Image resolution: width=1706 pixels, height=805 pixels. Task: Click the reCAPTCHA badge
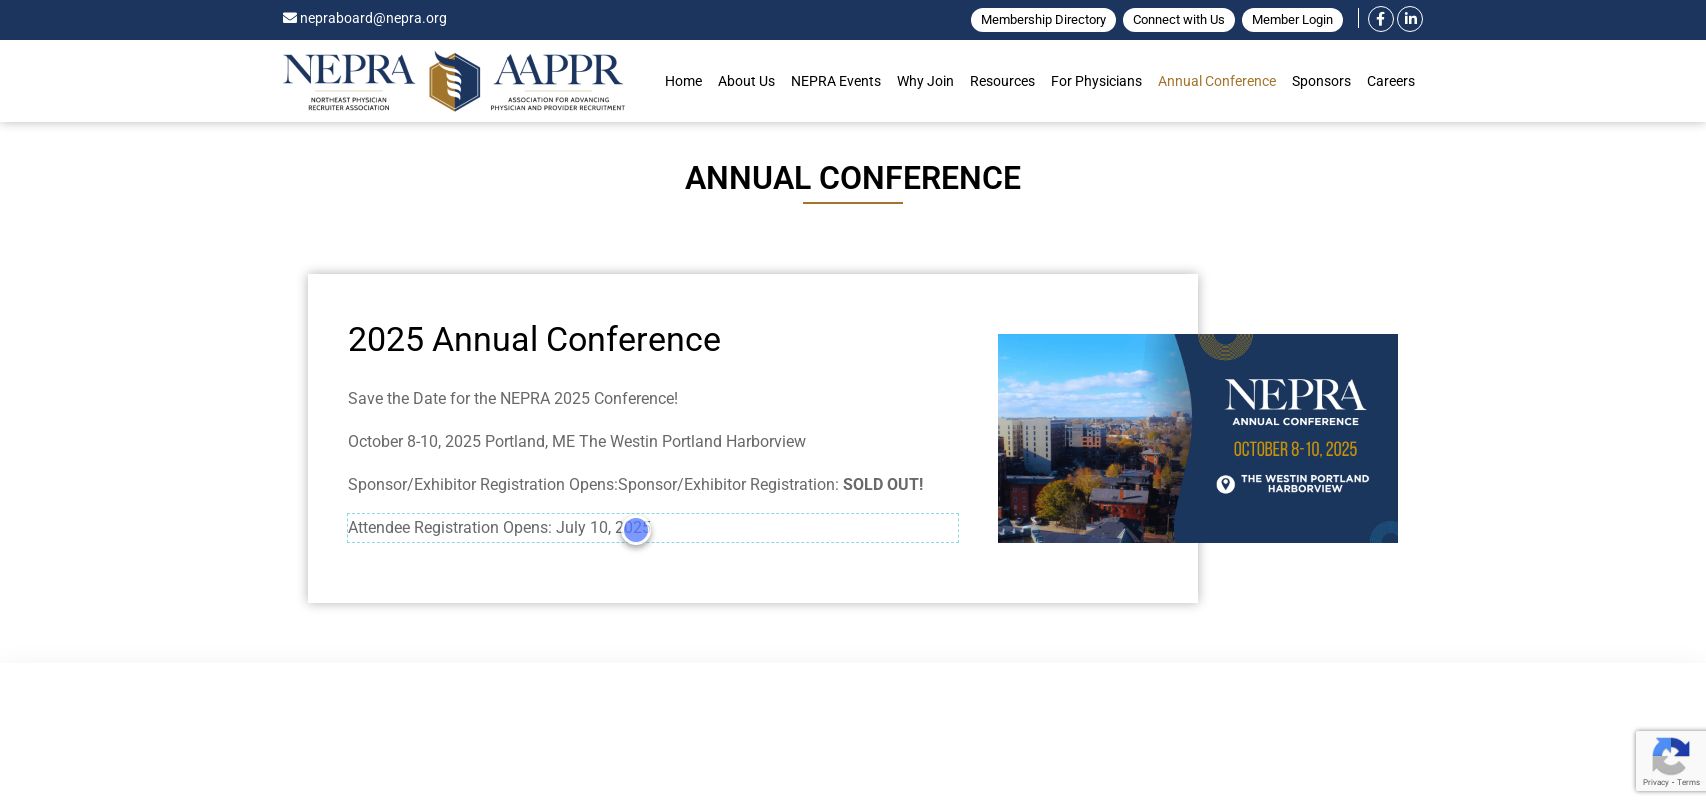point(1671,761)
